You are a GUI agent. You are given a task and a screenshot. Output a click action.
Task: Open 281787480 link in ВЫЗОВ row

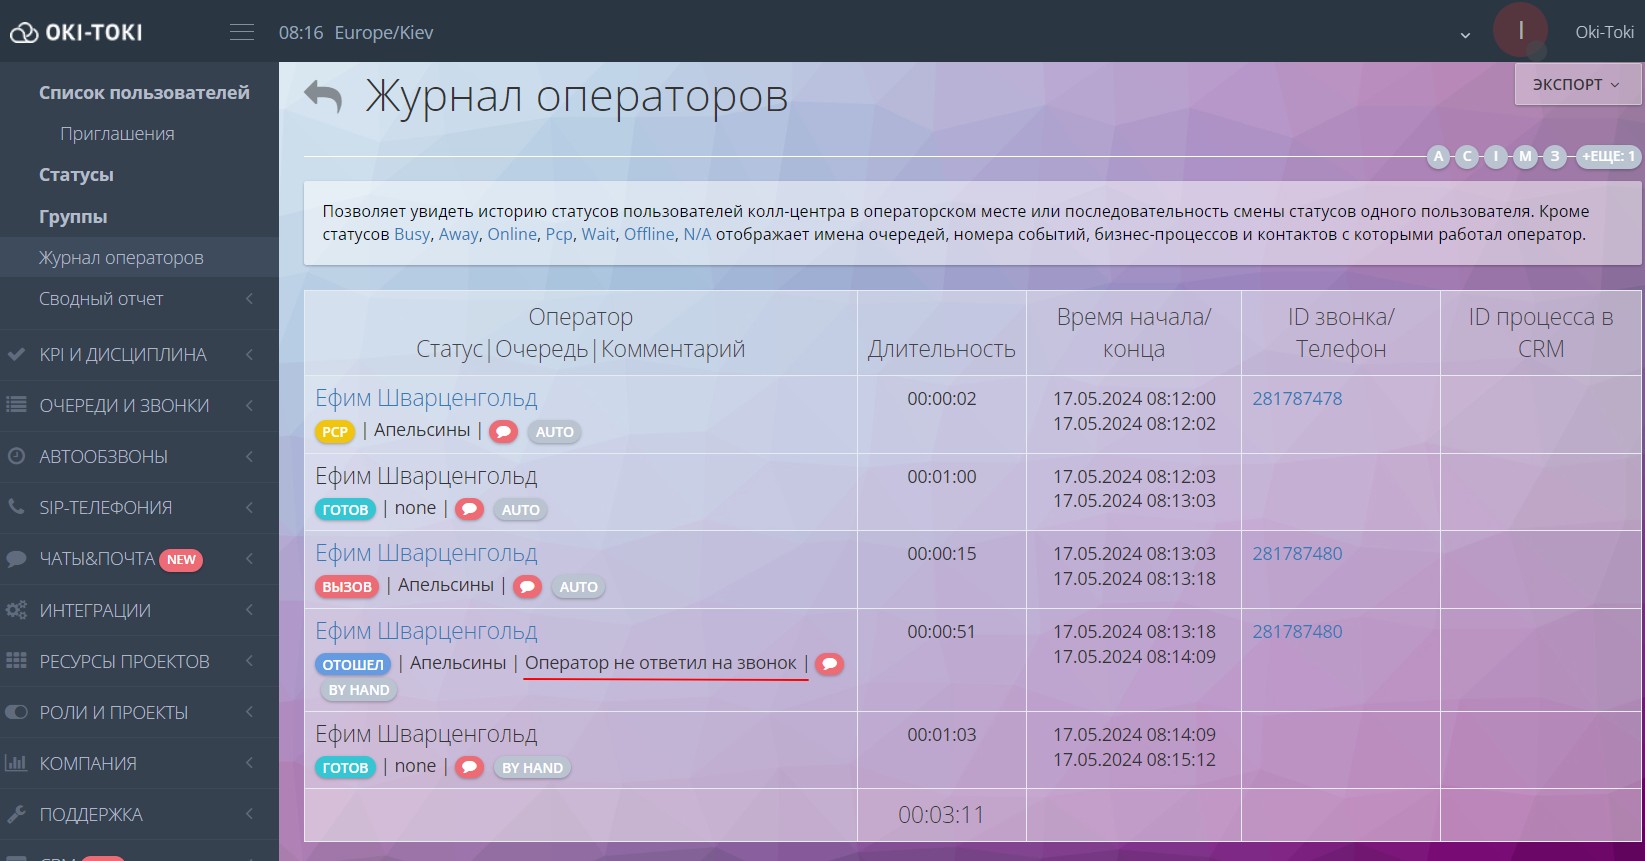click(1297, 553)
